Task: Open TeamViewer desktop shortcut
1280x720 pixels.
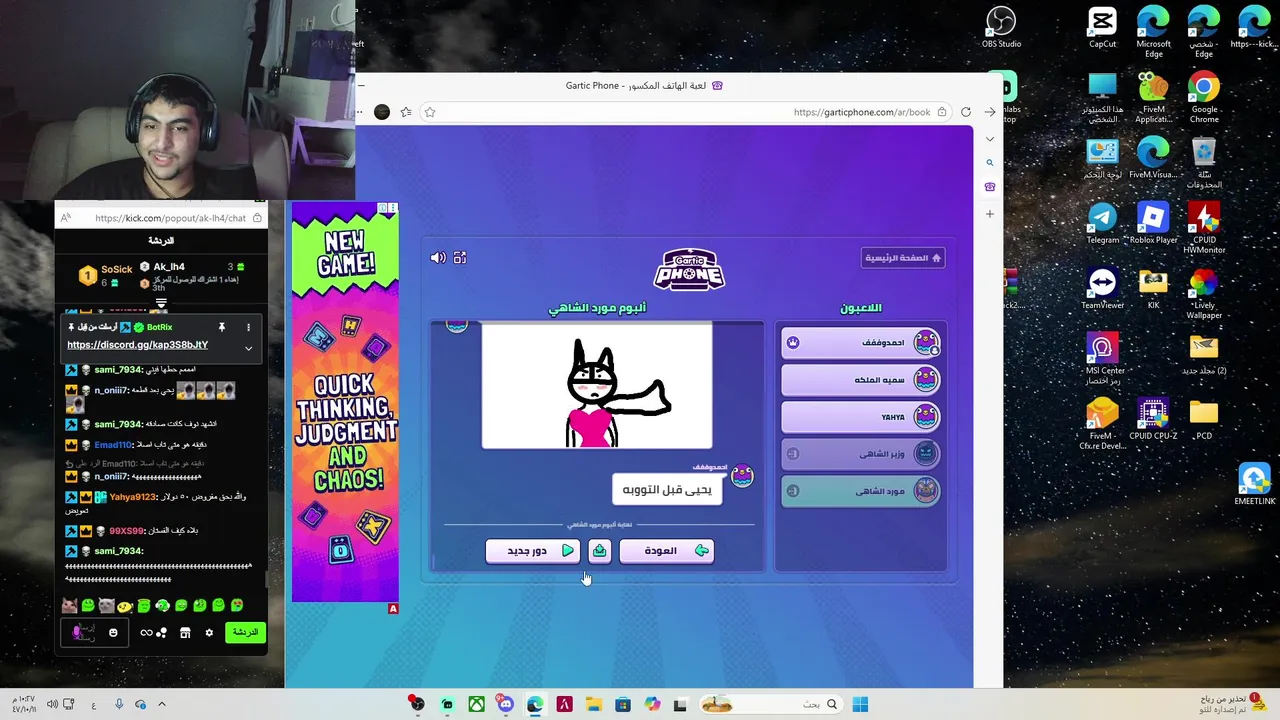Action: pyautogui.click(x=1102, y=288)
